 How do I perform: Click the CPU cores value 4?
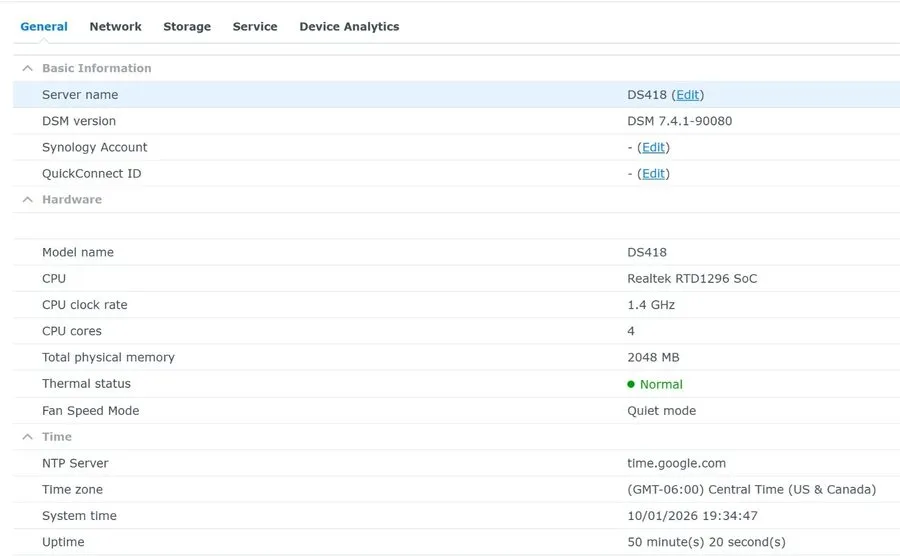(x=631, y=332)
